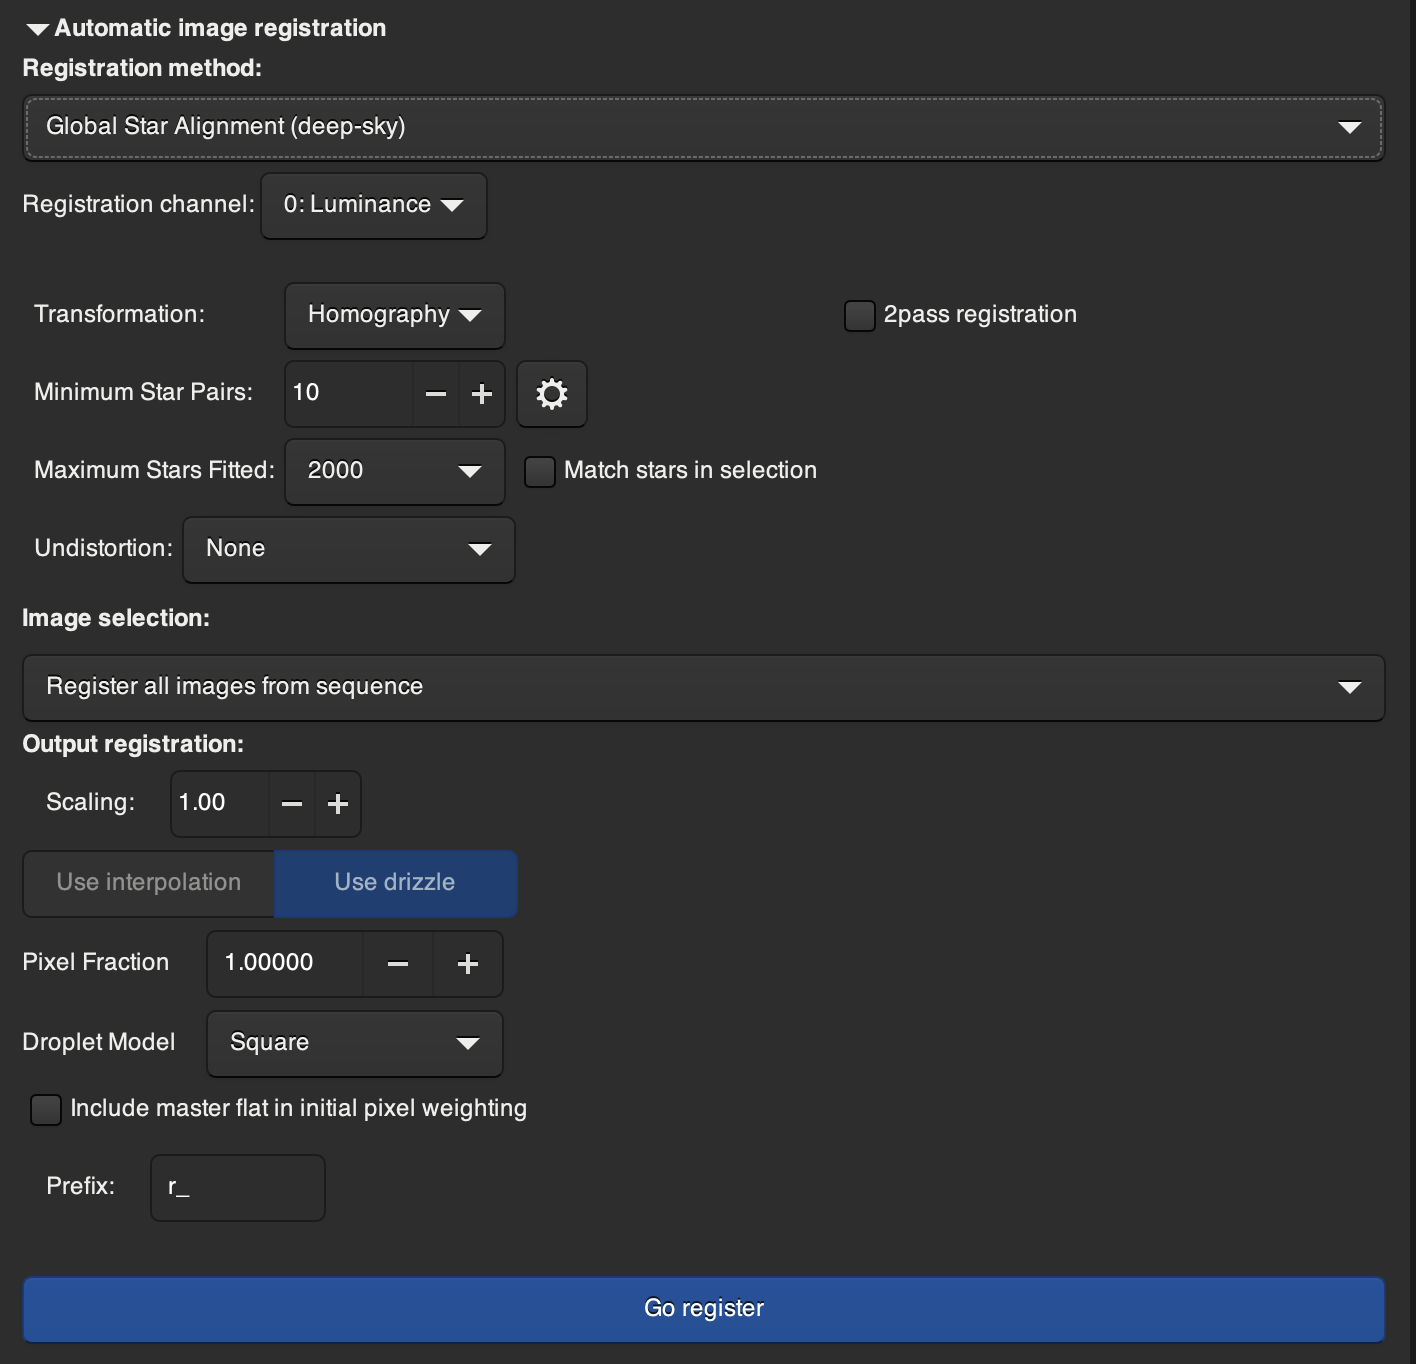The image size is (1416, 1364).
Task: Open Image selection sequence dropdown
Action: click(x=703, y=688)
